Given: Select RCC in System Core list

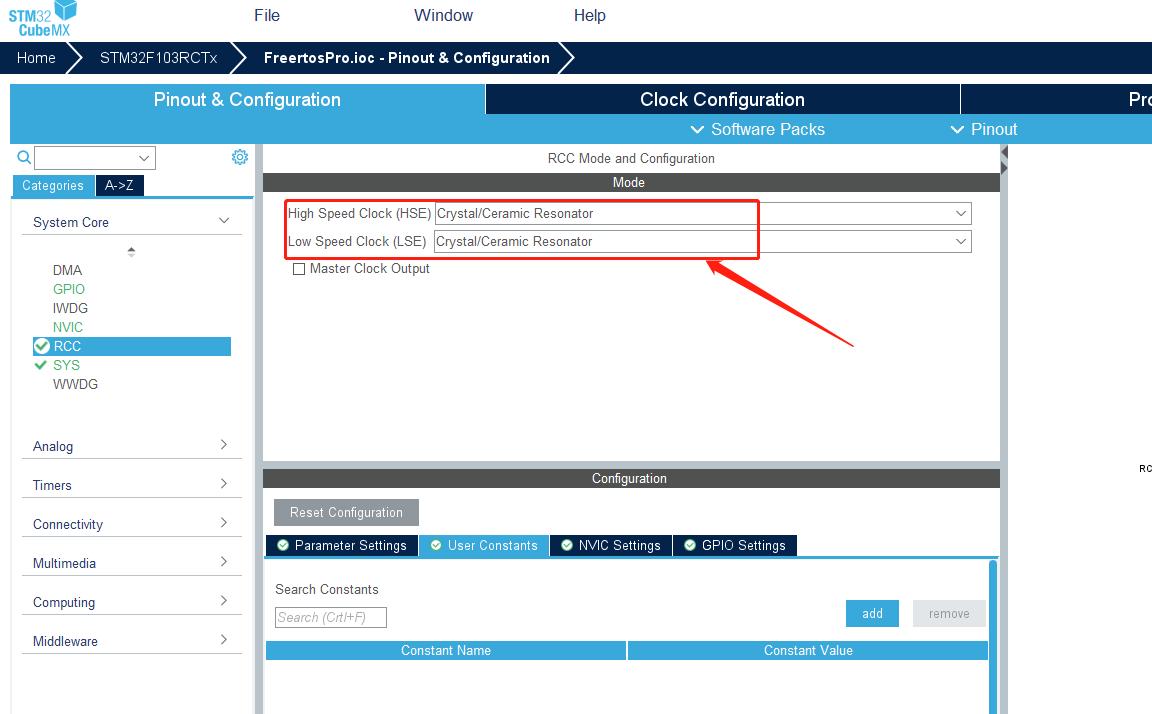Looking at the screenshot, I should (x=132, y=346).
